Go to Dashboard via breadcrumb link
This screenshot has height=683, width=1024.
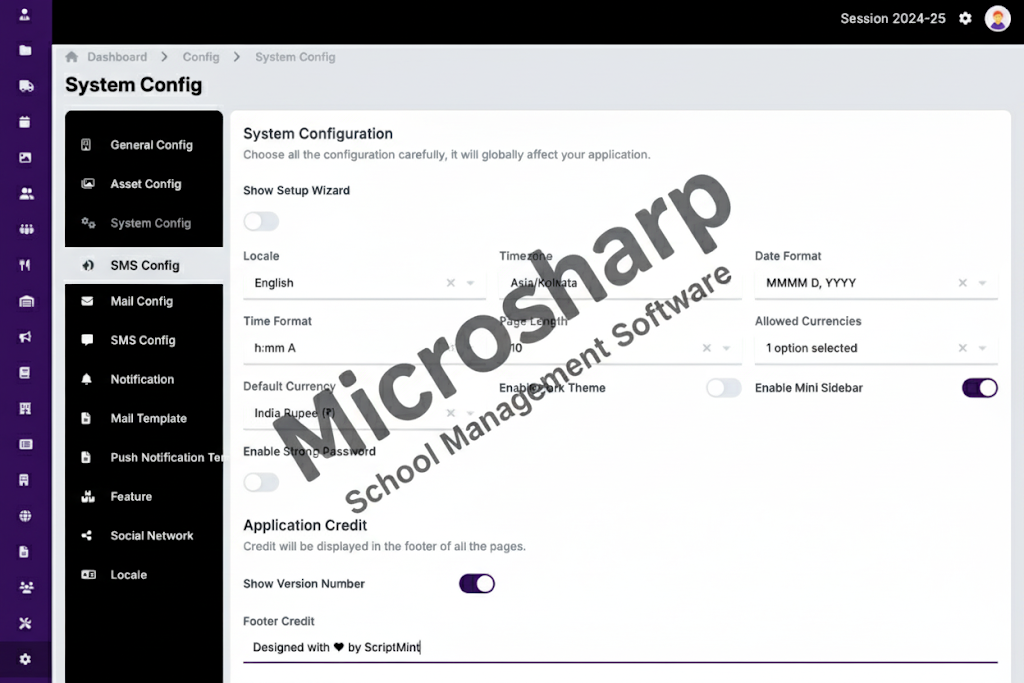click(x=117, y=57)
